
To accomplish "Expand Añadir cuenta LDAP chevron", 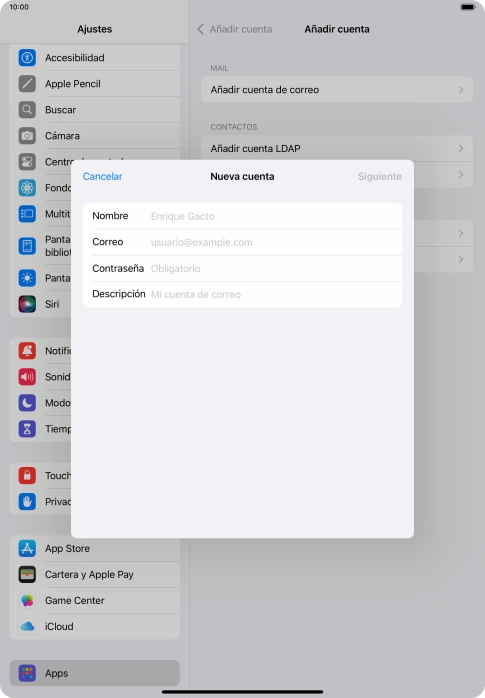I will click(x=461, y=148).
